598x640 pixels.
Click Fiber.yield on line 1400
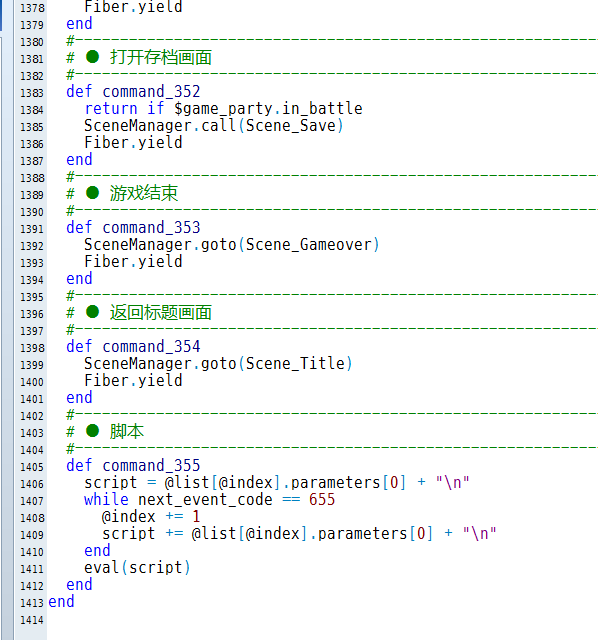(x=133, y=381)
